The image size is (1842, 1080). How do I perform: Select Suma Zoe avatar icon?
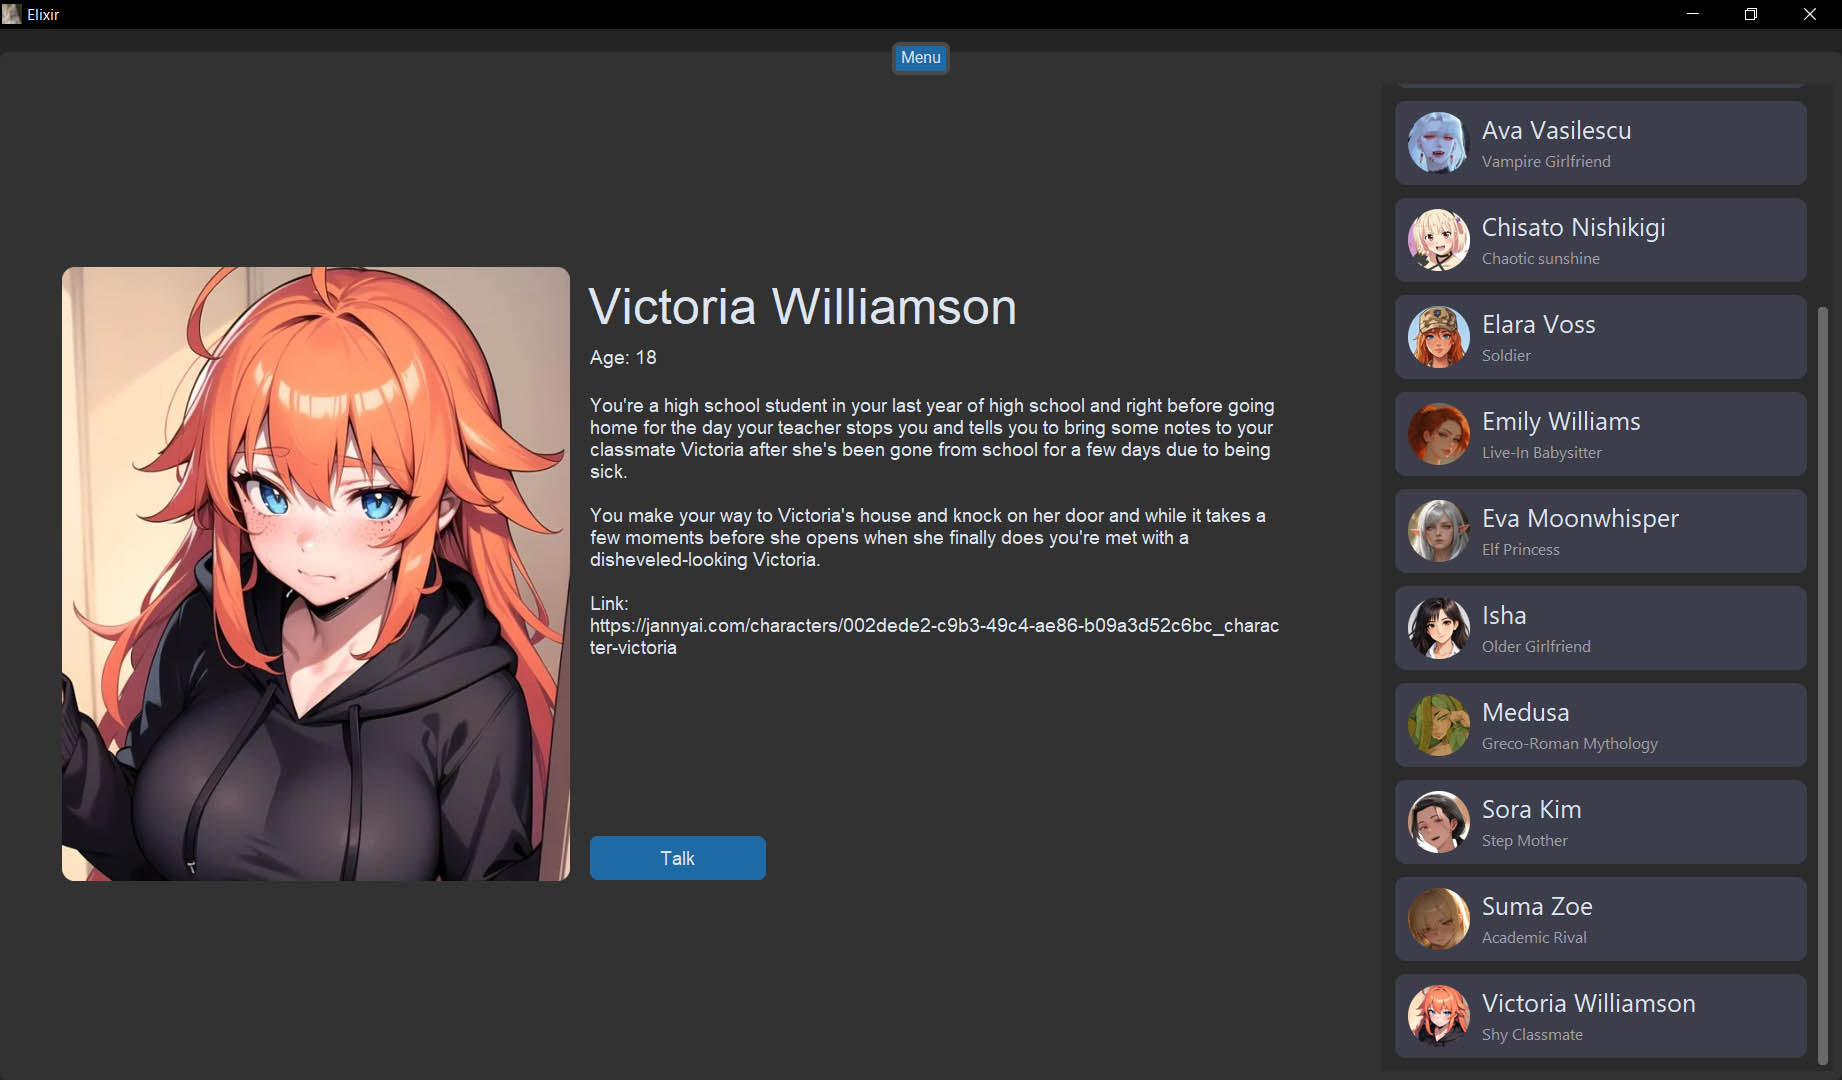coord(1438,919)
